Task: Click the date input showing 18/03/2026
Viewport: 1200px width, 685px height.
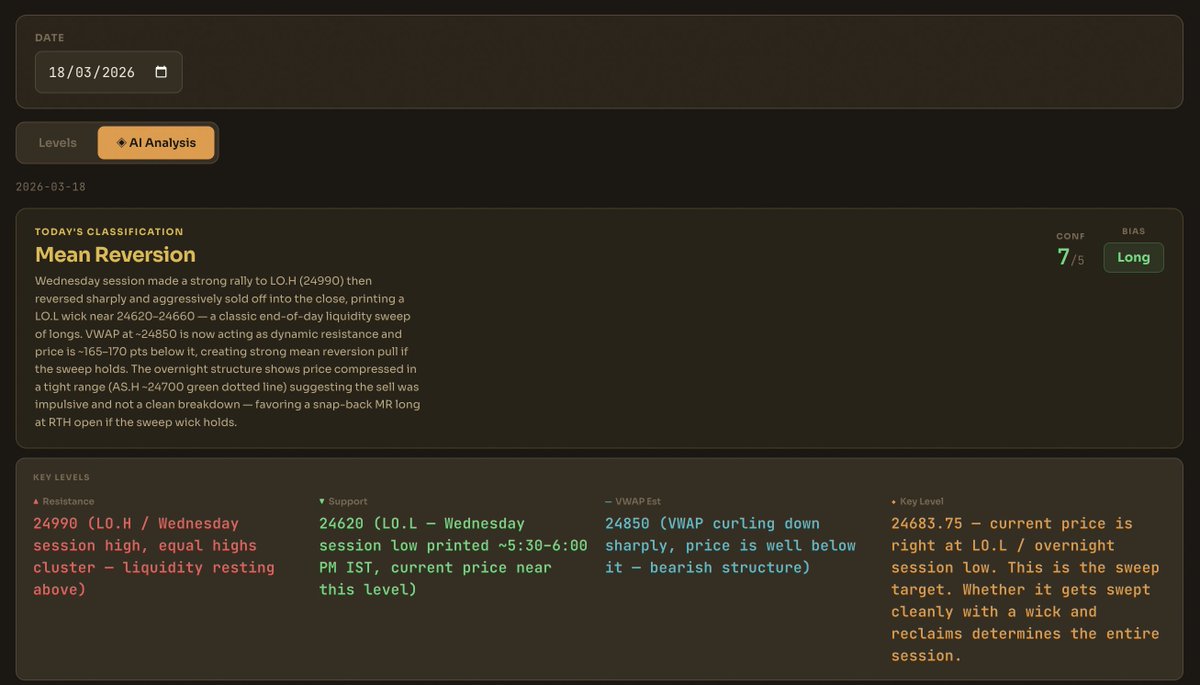Action: pos(109,72)
